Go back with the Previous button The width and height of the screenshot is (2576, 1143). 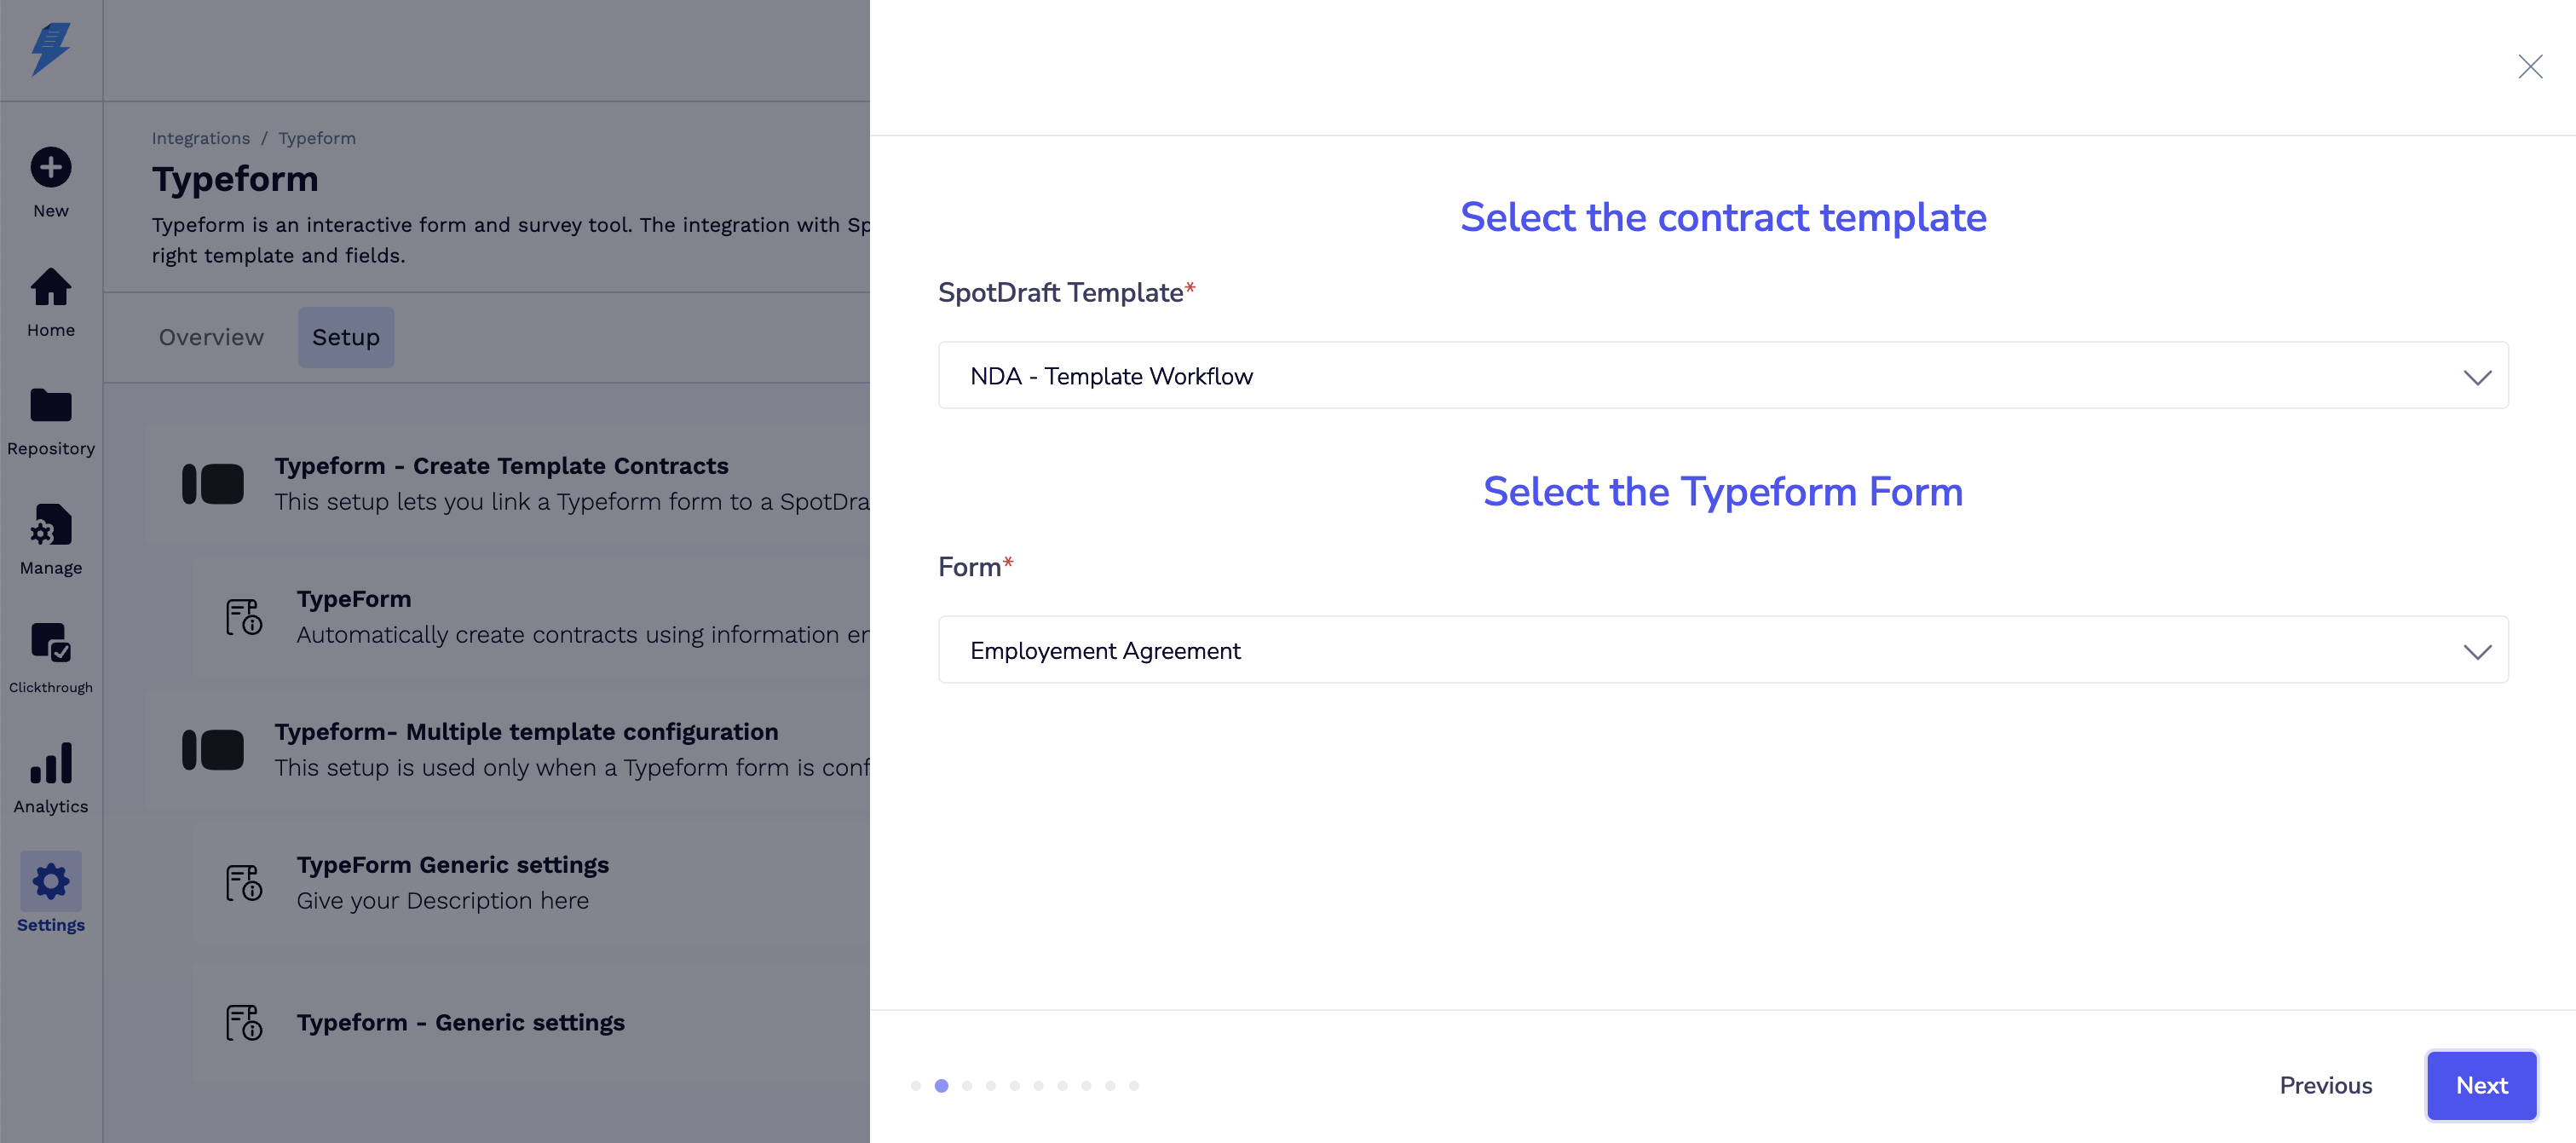pyautogui.click(x=2325, y=1085)
